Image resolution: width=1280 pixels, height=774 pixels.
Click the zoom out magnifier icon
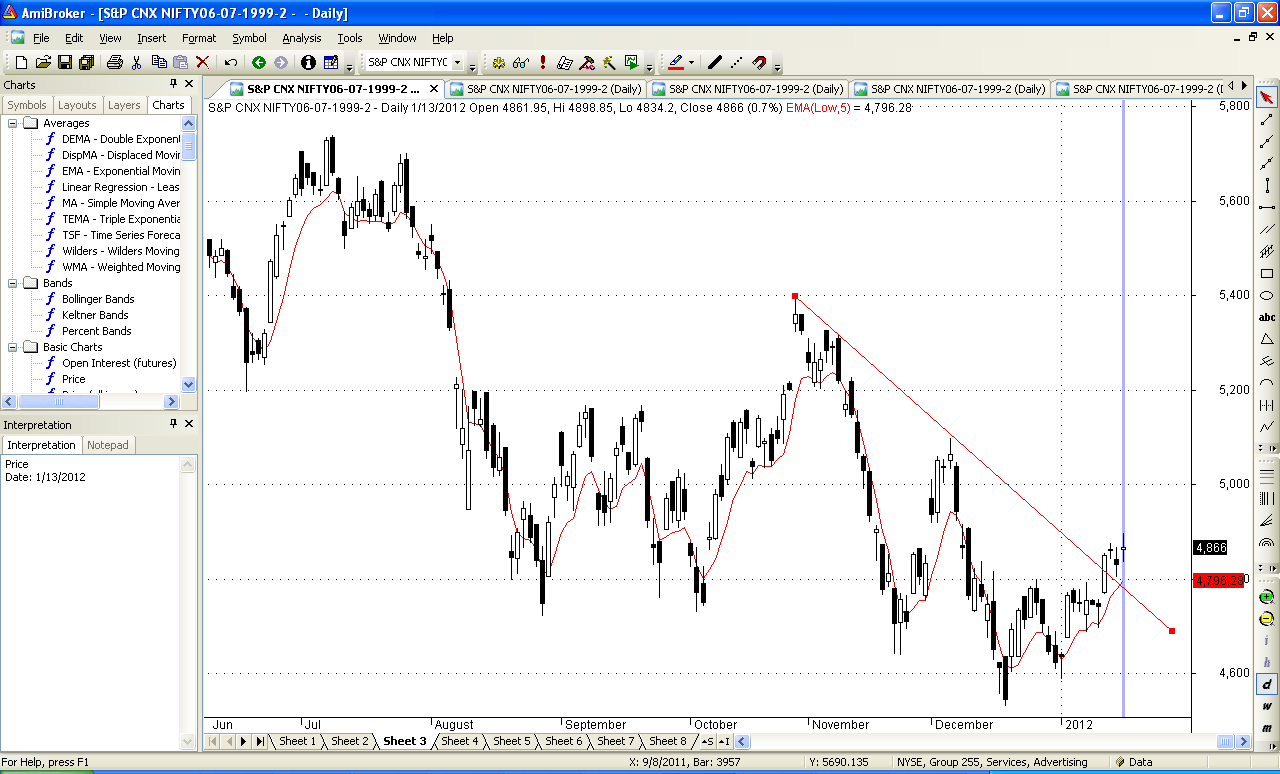1267,618
